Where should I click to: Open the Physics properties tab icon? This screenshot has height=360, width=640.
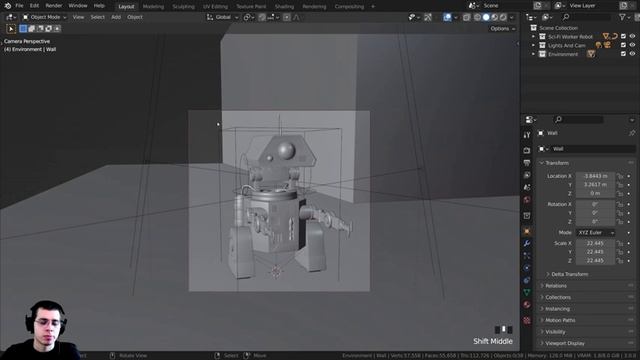(x=527, y=268)
